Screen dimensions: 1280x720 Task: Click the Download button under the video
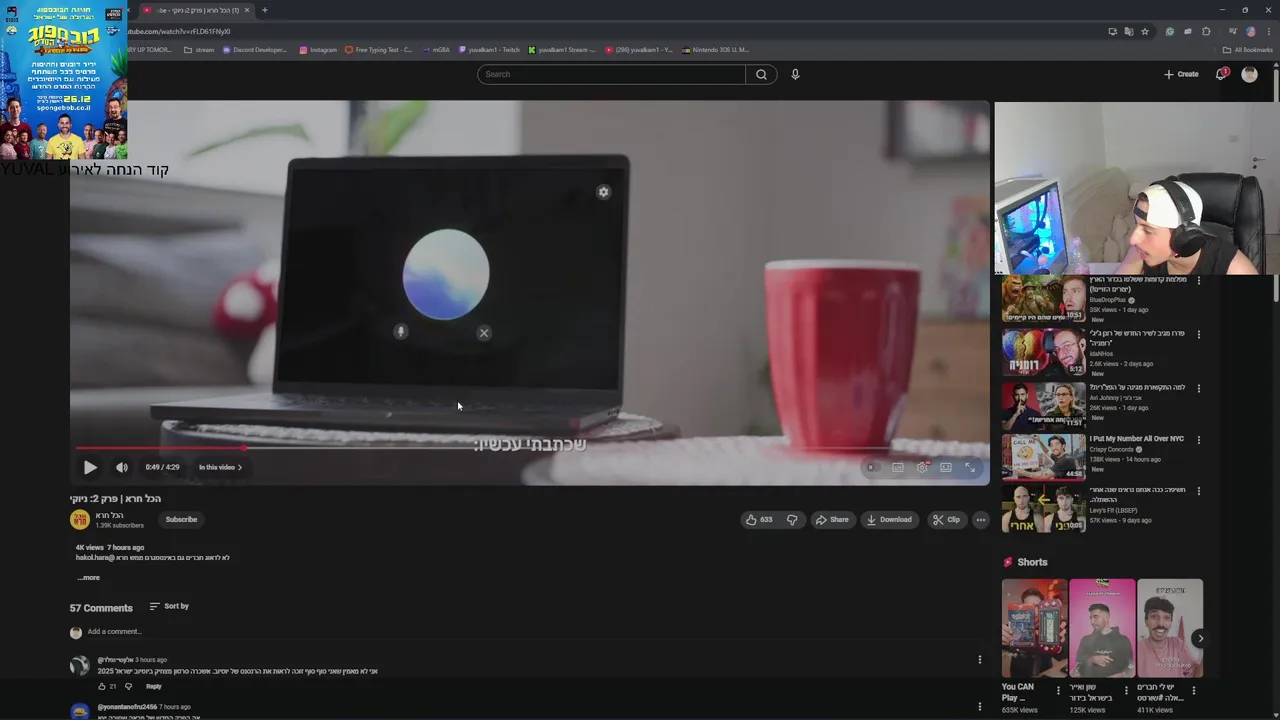tap(889, 519)
